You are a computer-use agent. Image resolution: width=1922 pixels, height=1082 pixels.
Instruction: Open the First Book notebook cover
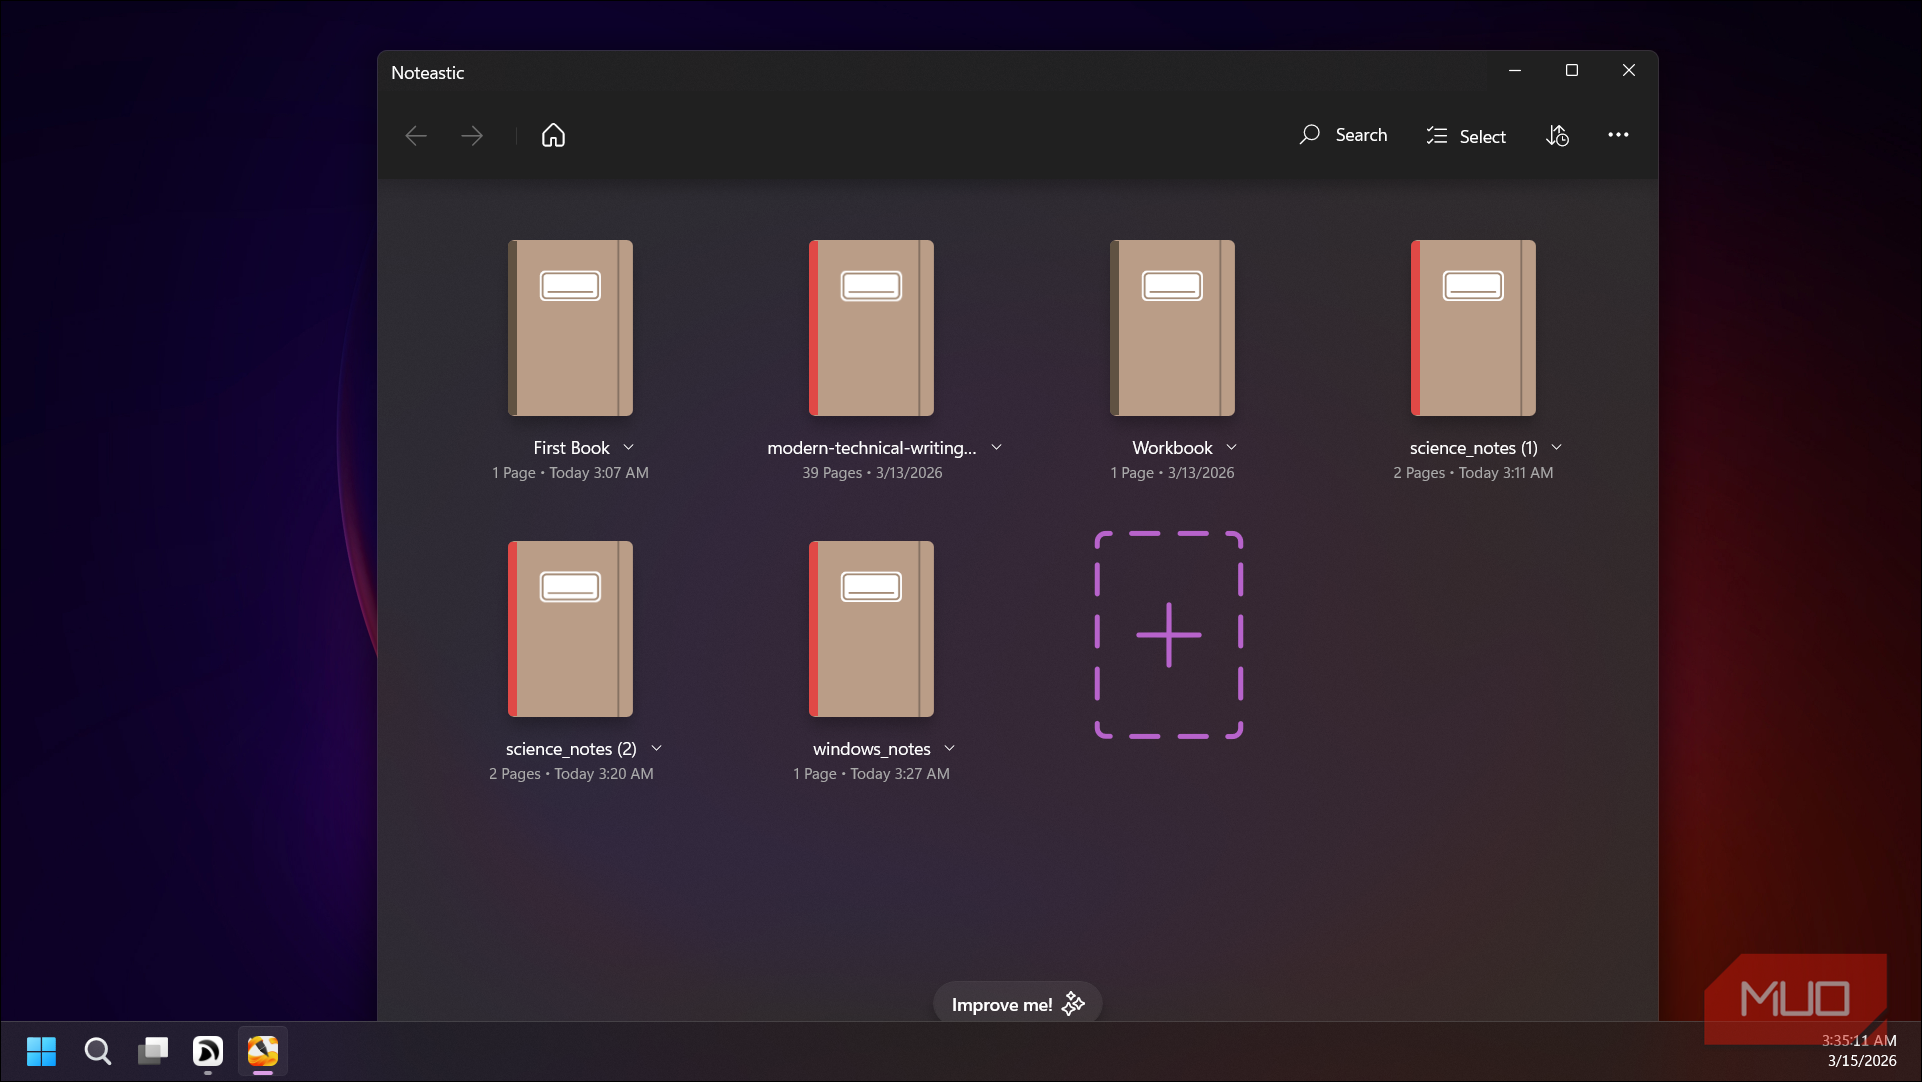click(570, 328)
